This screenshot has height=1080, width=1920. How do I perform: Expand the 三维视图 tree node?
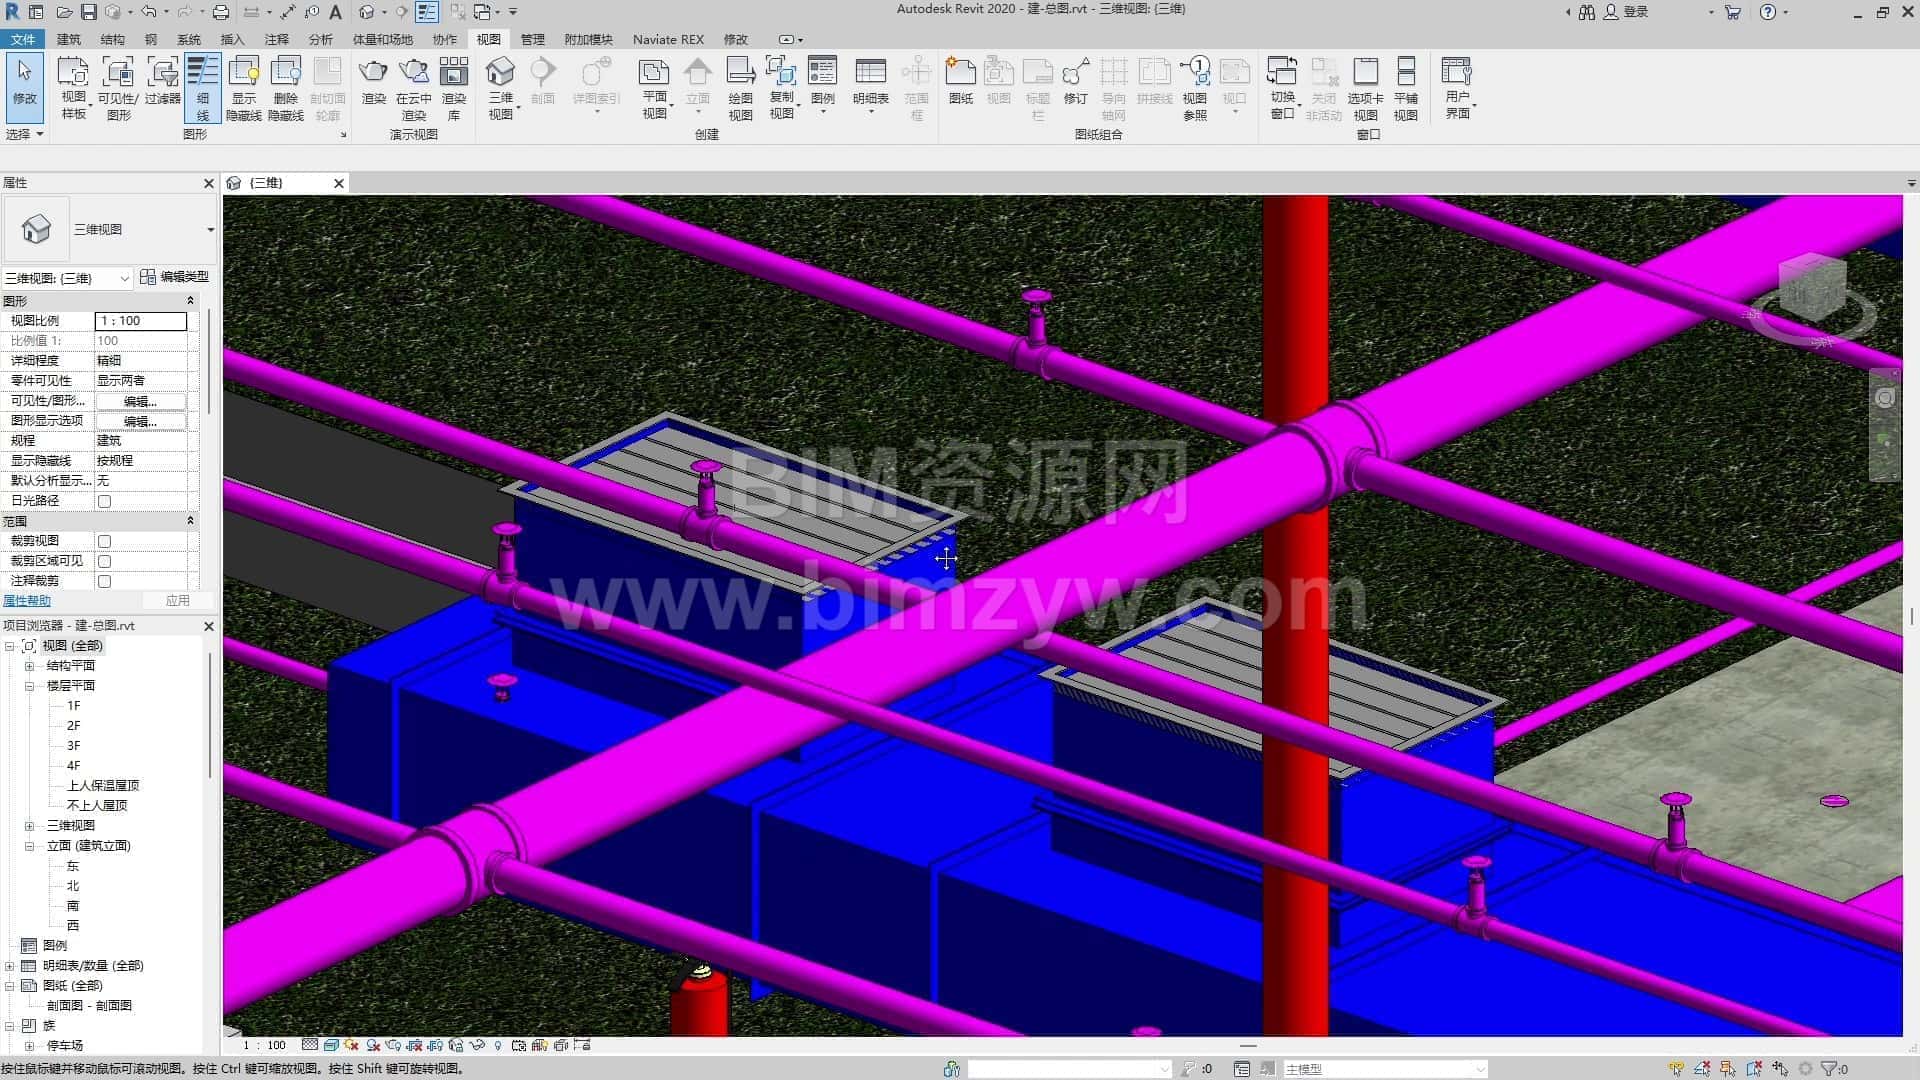point(29,826)
